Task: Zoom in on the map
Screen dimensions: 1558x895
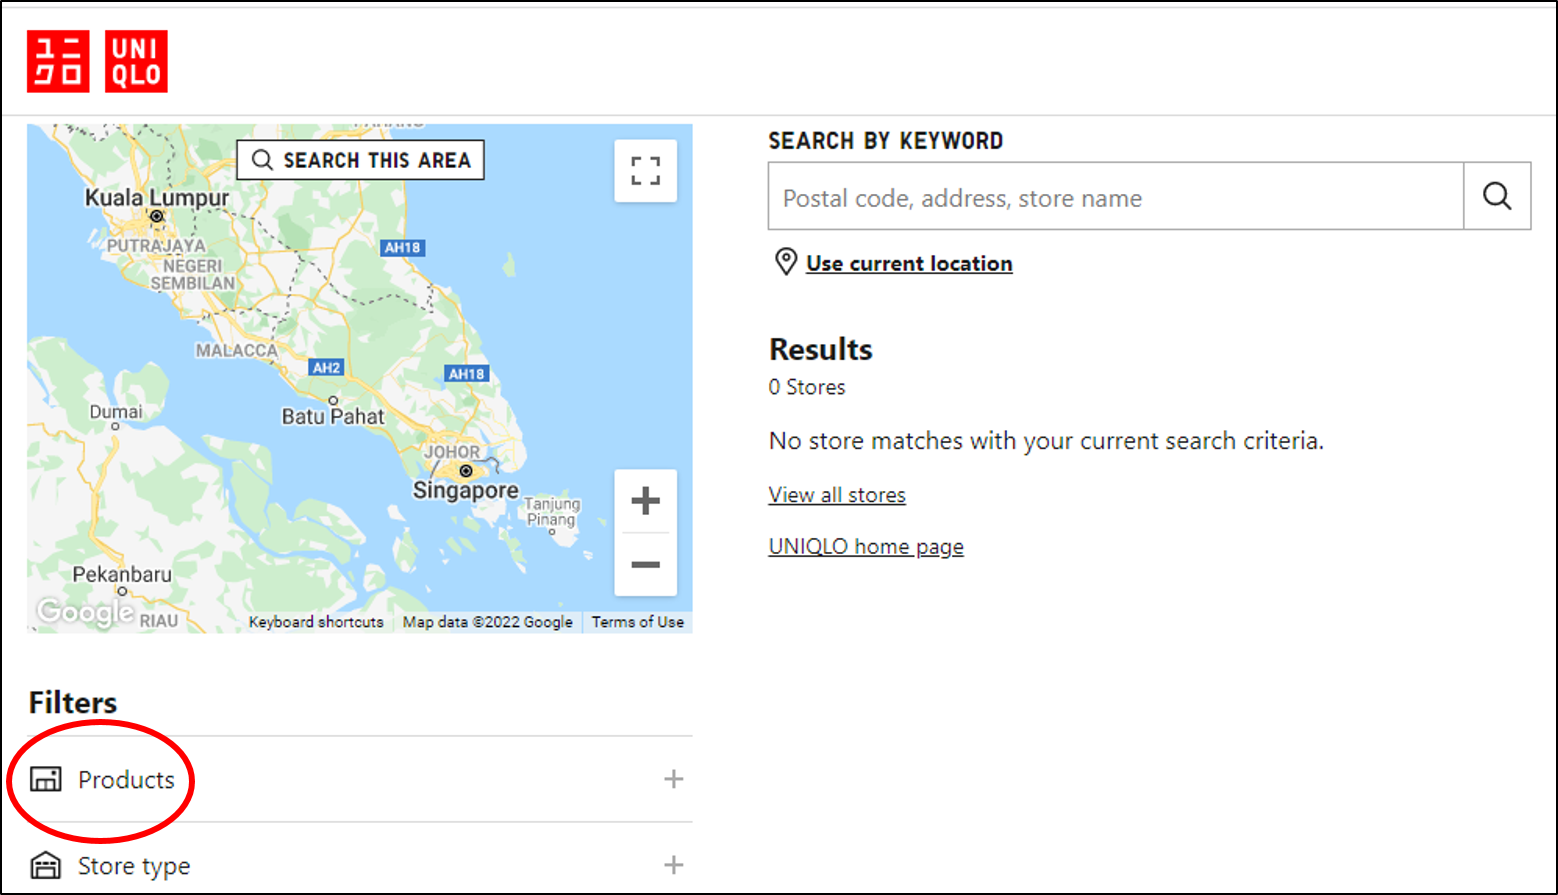Action: (645, 500)
